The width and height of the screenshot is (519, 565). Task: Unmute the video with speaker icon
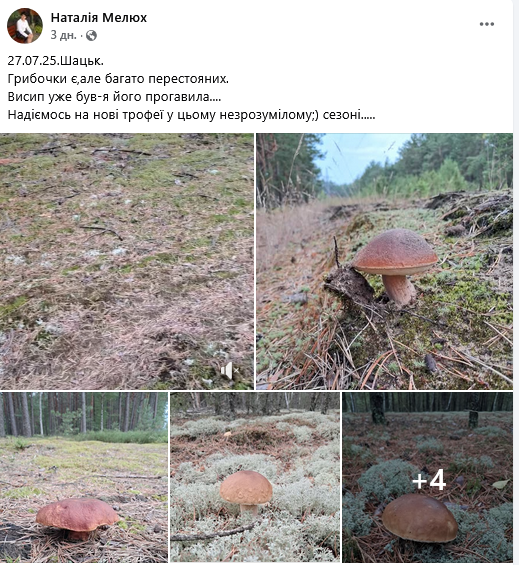click(x=229, y=370)
